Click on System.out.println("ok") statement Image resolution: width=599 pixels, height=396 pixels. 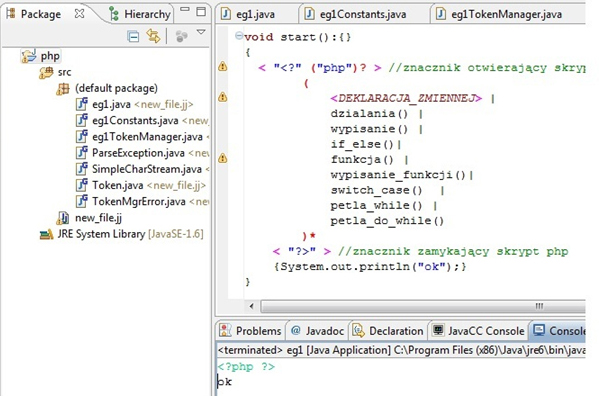click(370, 267)
